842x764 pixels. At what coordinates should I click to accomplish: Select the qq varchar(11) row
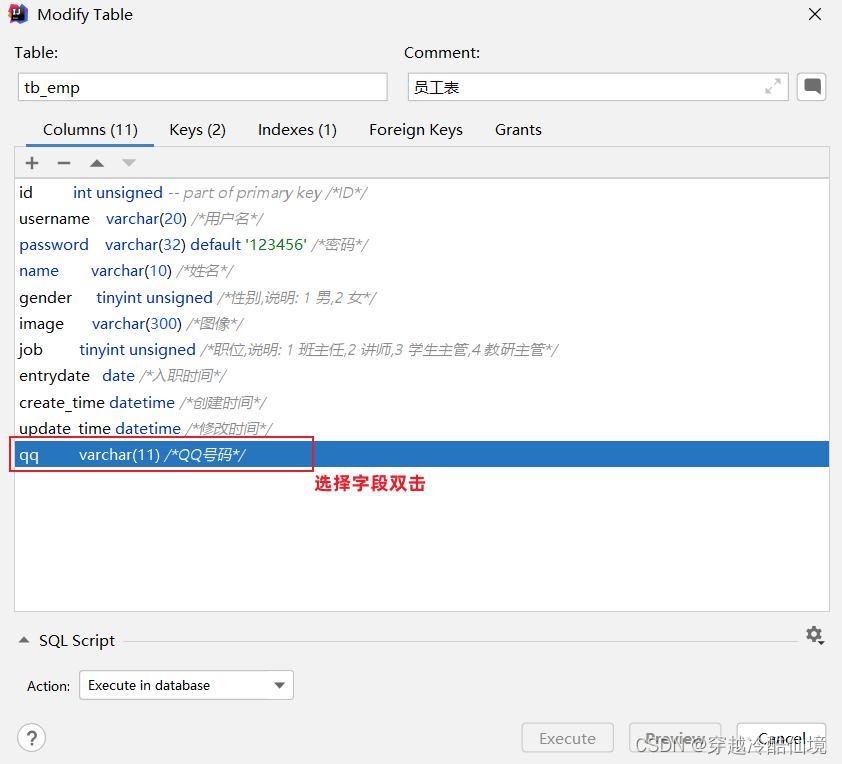tap(422, 454)
